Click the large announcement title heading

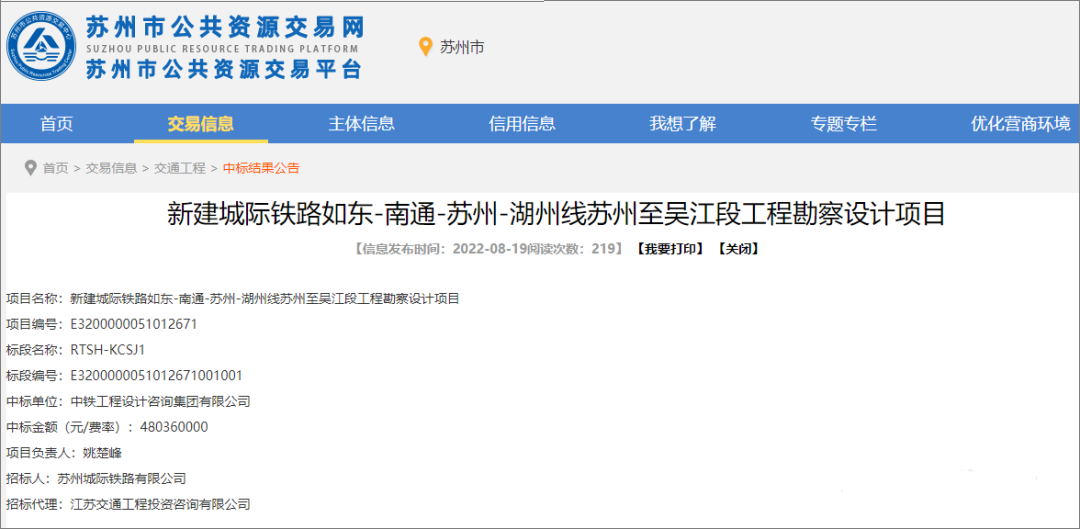[555, 214]
